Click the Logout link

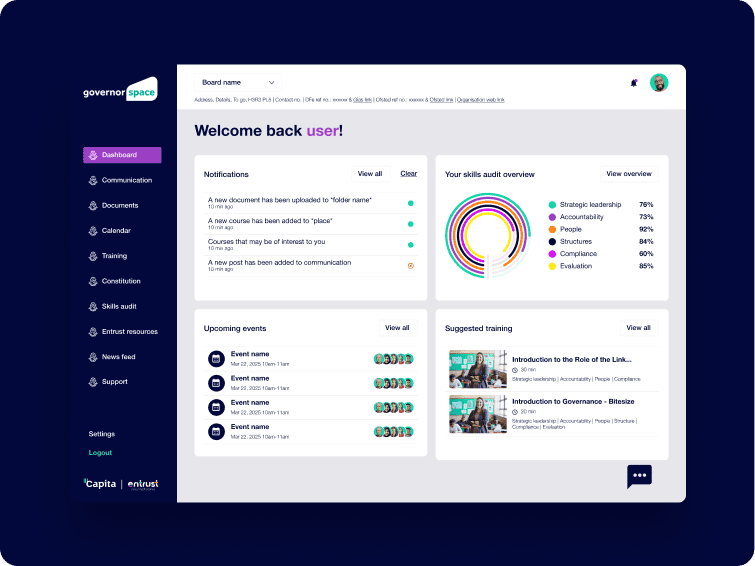(x=100, y=453)
